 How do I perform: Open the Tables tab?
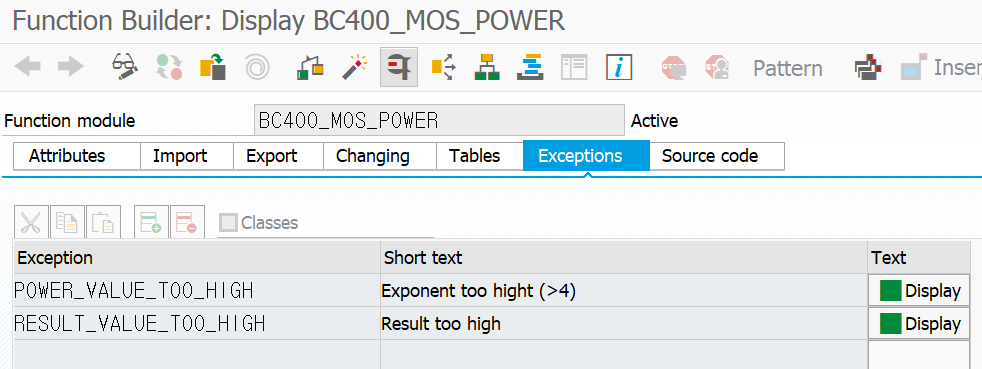480,156
